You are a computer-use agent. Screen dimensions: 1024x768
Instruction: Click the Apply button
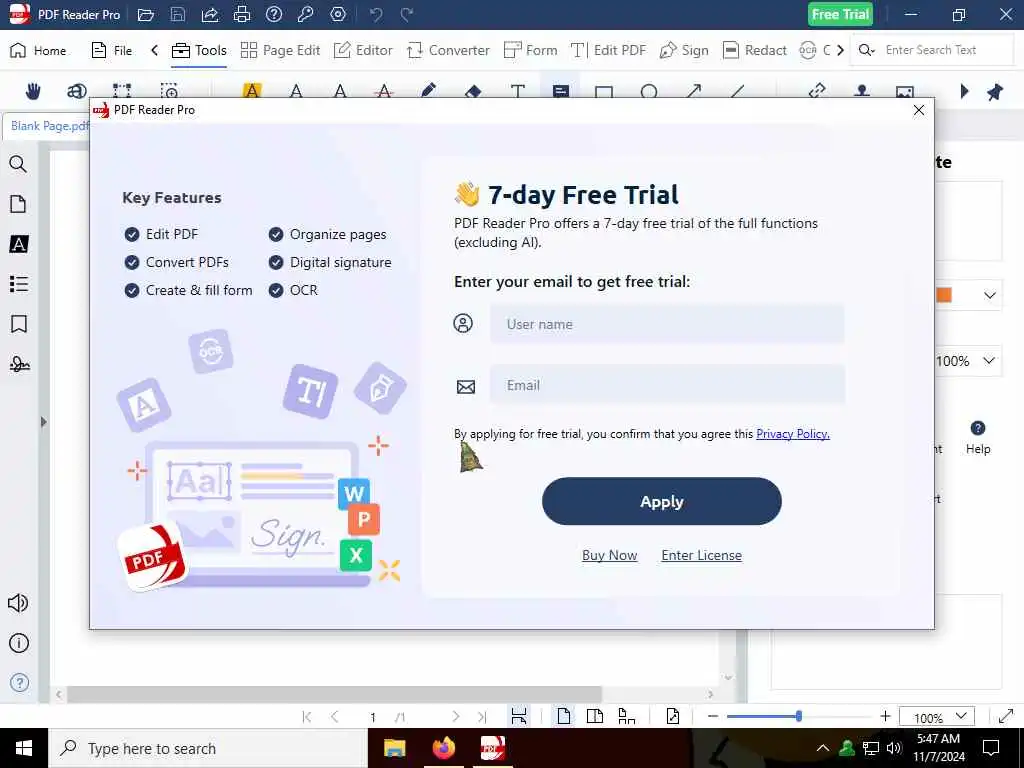[662, 501]
